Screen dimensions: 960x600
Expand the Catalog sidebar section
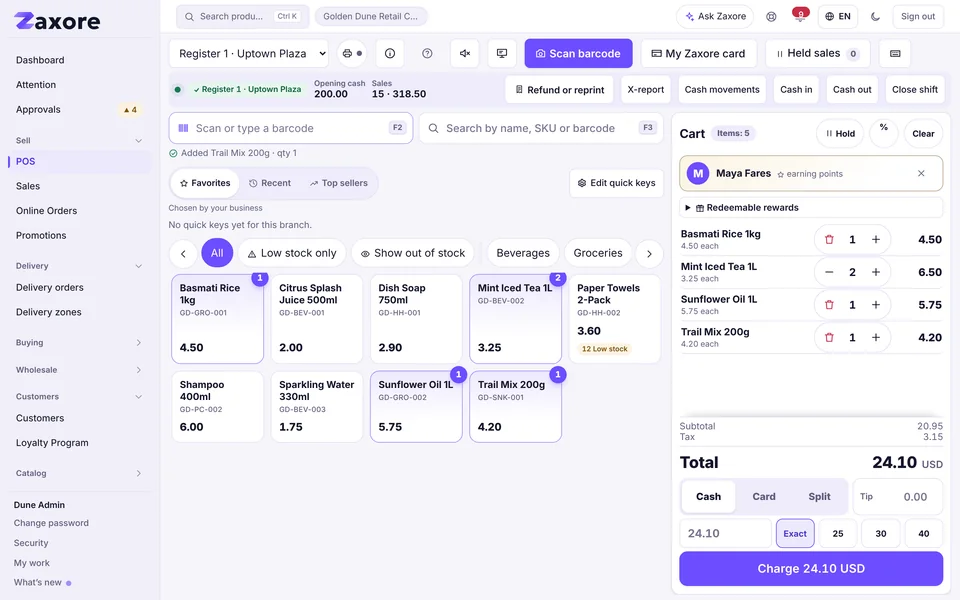pyautogui.click(x=78, y=473)
